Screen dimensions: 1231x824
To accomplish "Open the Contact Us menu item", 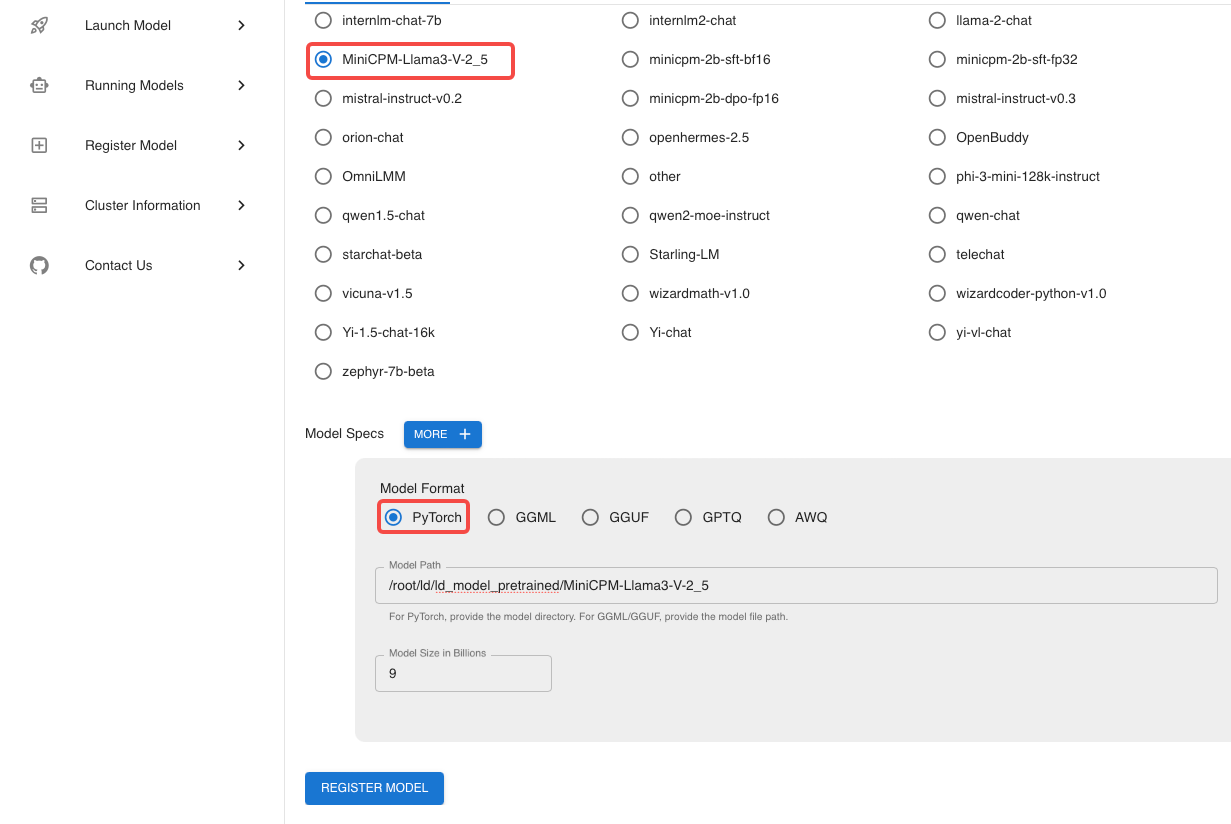I will 119,266.
